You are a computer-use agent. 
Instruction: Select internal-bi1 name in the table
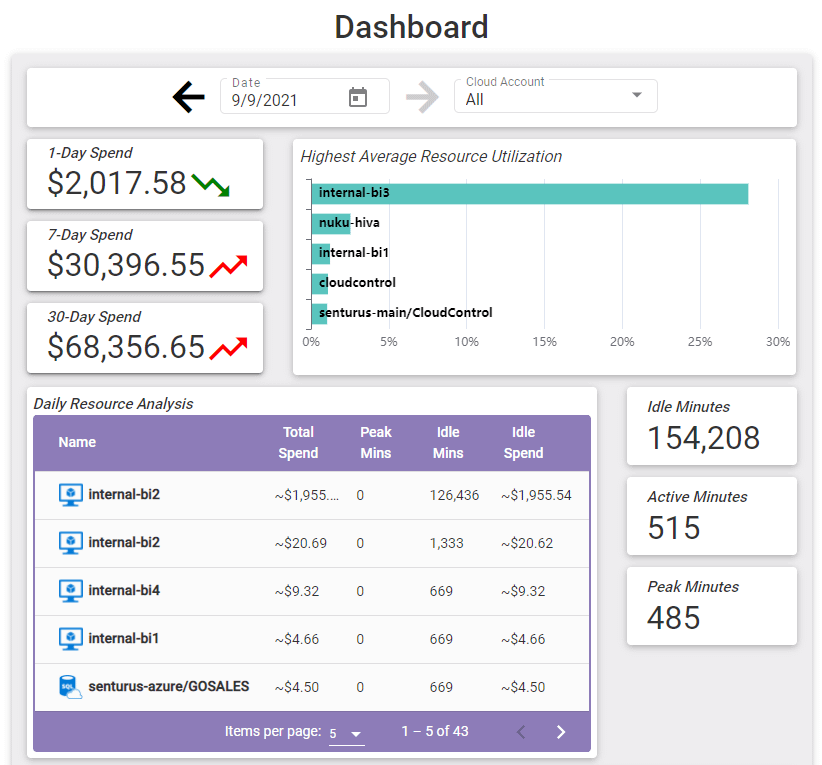[x=123, y=638]
